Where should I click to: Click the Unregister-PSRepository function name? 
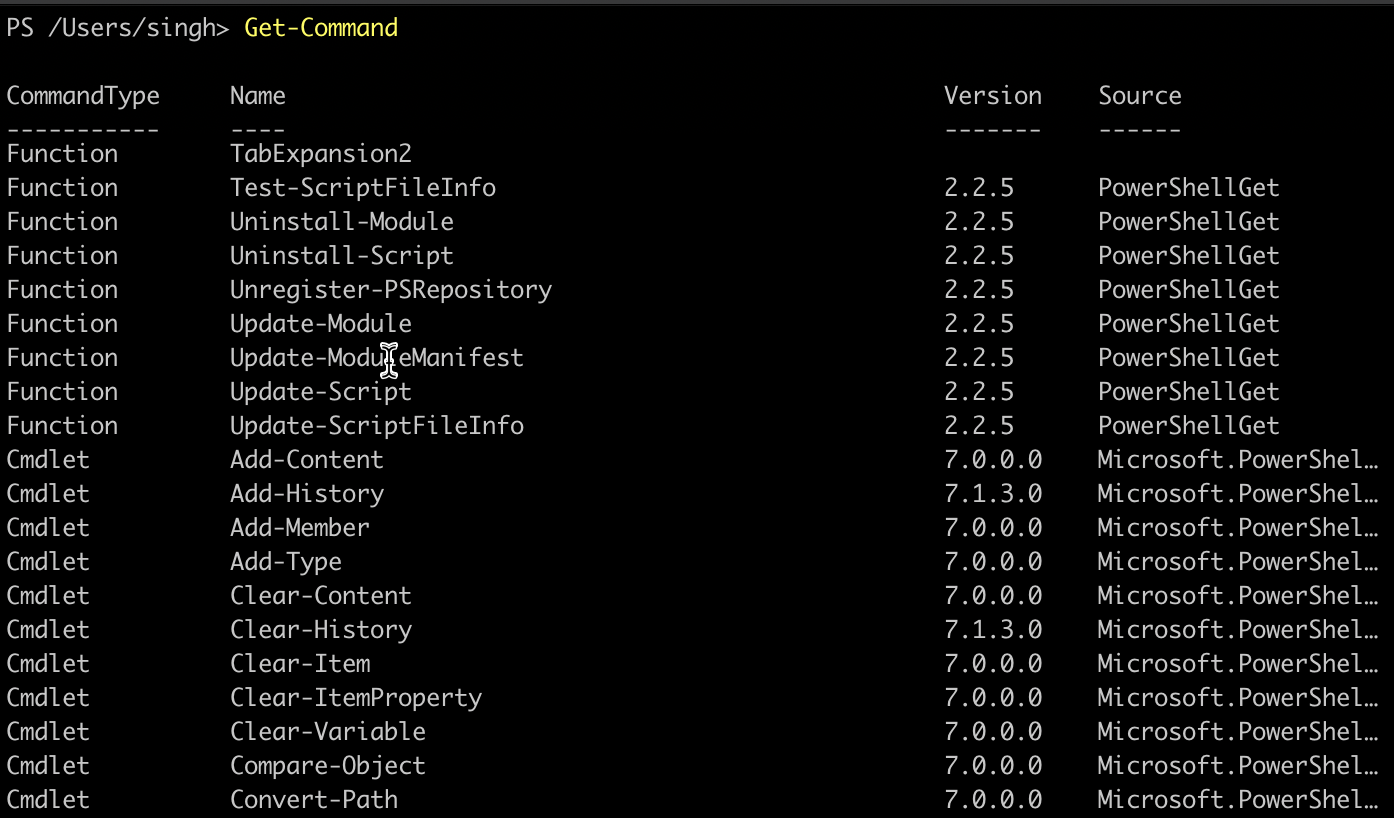[390, 290]
